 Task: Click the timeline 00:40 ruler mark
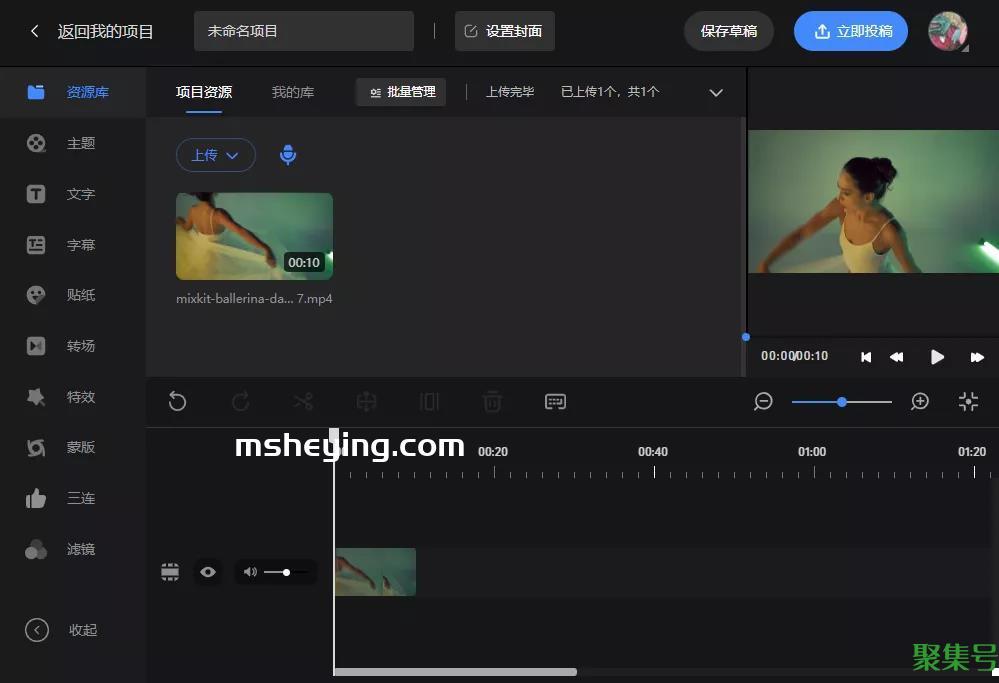653,452
